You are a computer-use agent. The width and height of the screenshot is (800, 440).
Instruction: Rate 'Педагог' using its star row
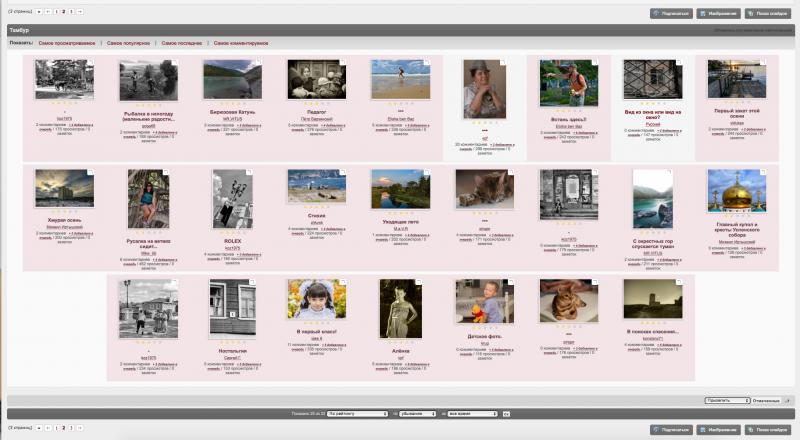(x=316, y=104)
